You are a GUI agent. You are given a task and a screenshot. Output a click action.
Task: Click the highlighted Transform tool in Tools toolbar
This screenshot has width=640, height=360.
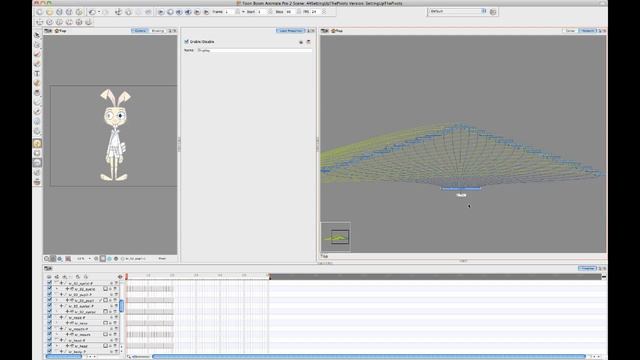[37, 143]
